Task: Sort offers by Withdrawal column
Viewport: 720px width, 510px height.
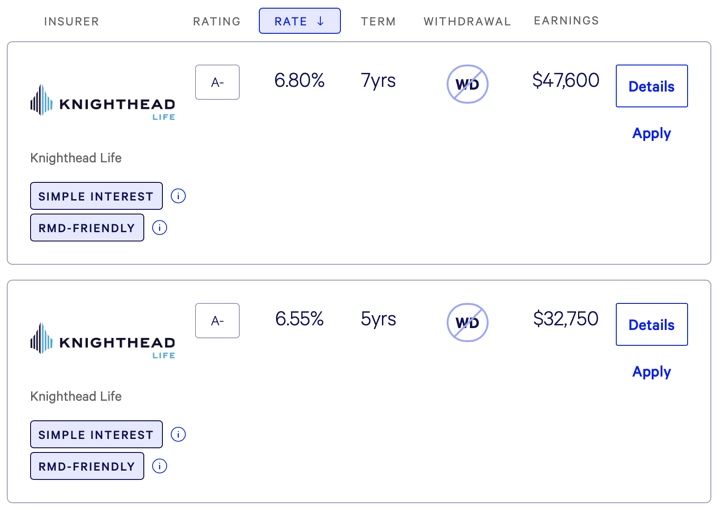Action: click(x=467, y=21)
